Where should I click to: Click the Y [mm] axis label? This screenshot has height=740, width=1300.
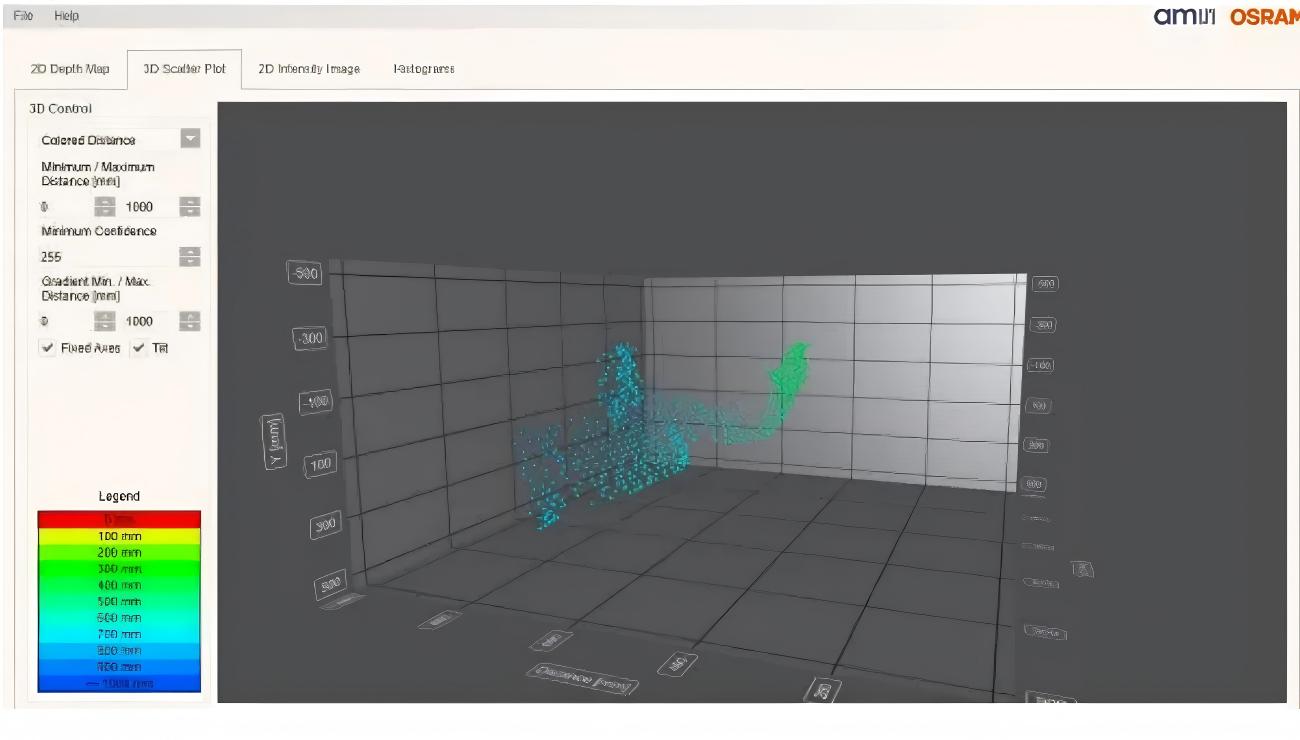(276, 441)
